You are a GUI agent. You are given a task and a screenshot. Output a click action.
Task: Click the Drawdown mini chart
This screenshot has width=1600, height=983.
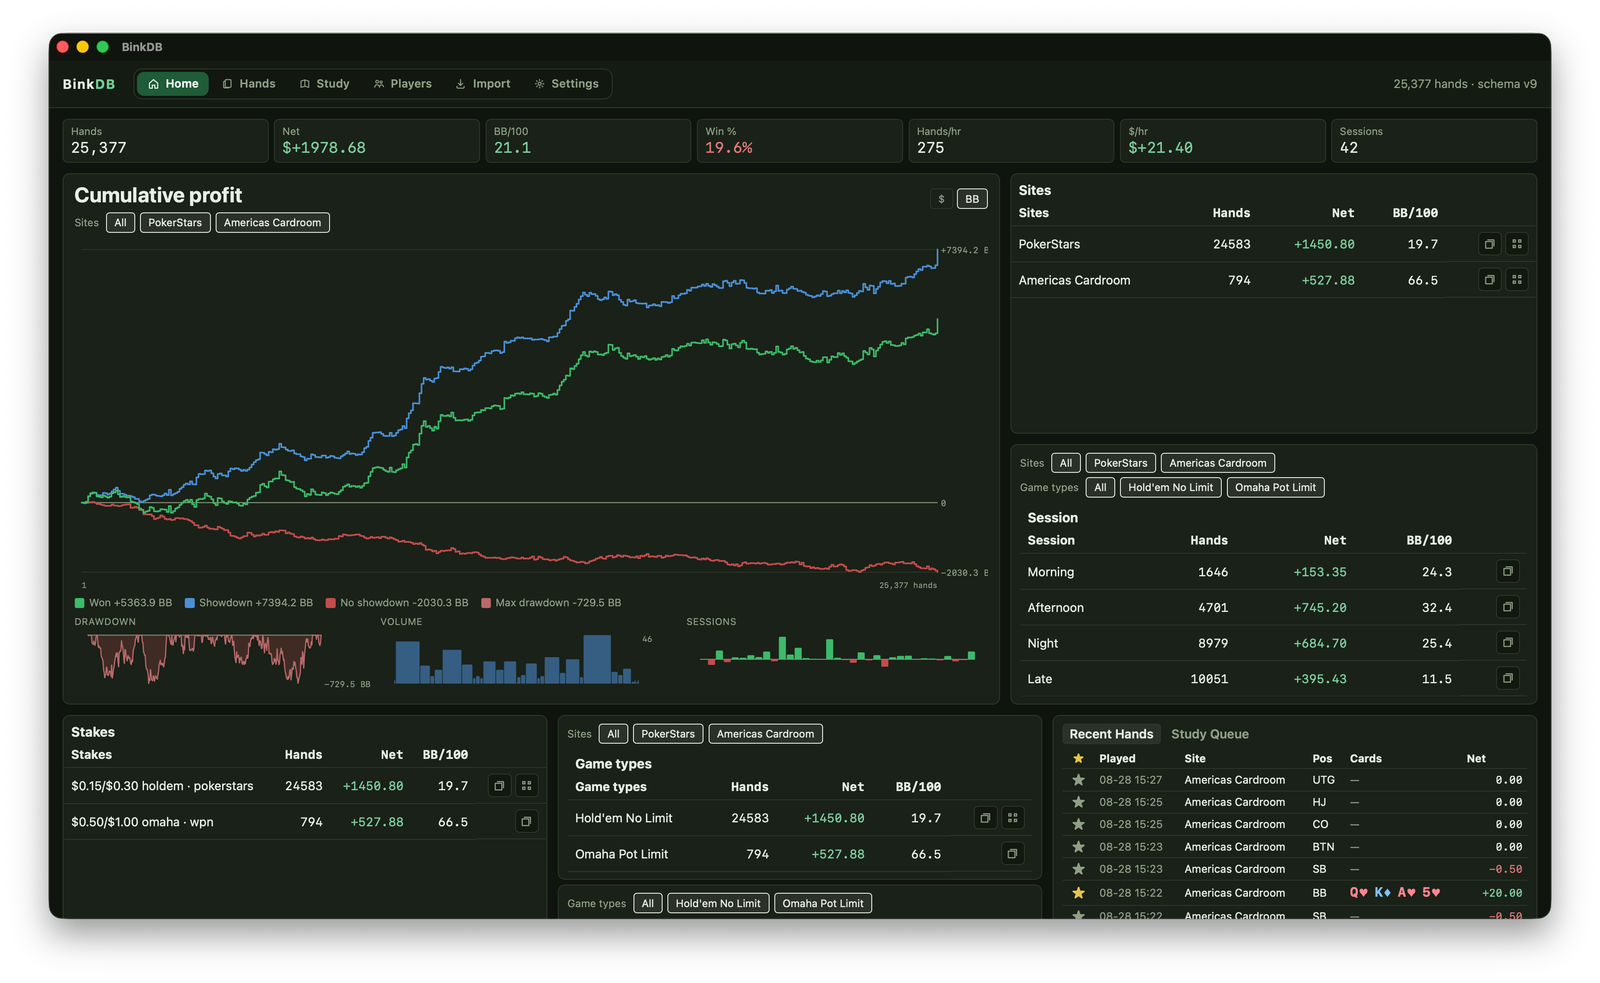203,659
